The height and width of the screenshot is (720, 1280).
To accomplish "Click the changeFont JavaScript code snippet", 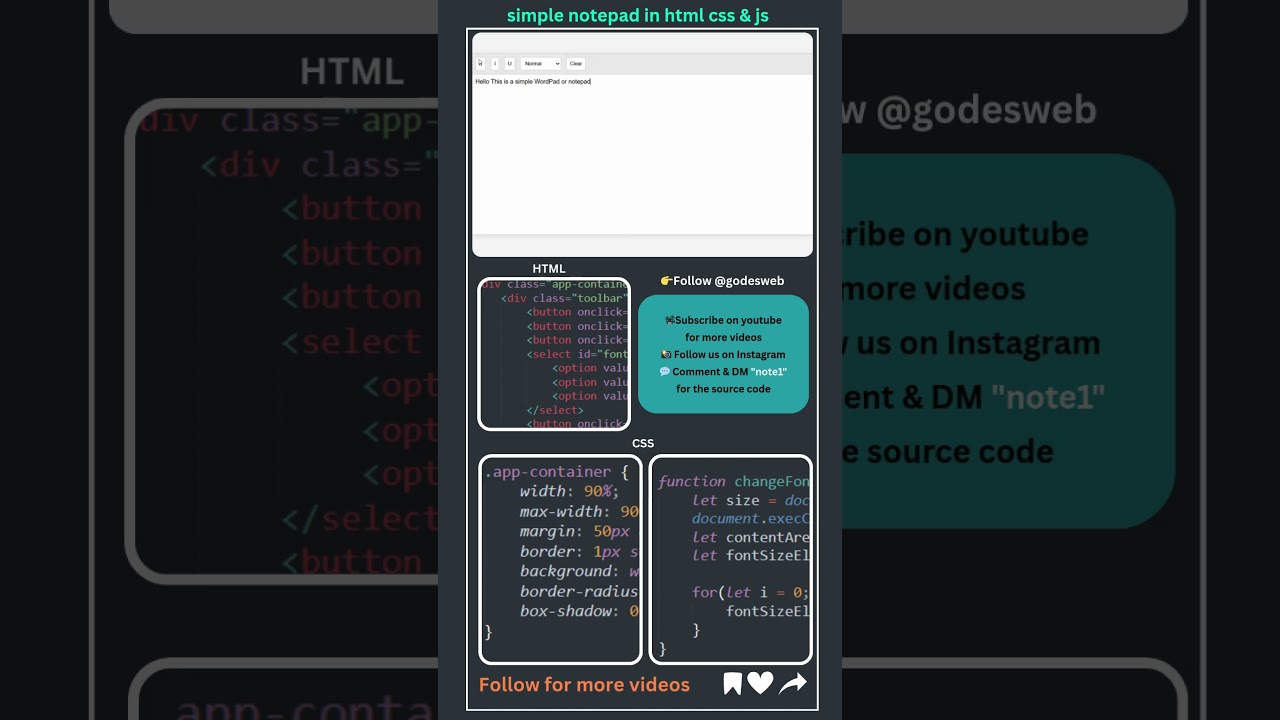I will 731,559.
